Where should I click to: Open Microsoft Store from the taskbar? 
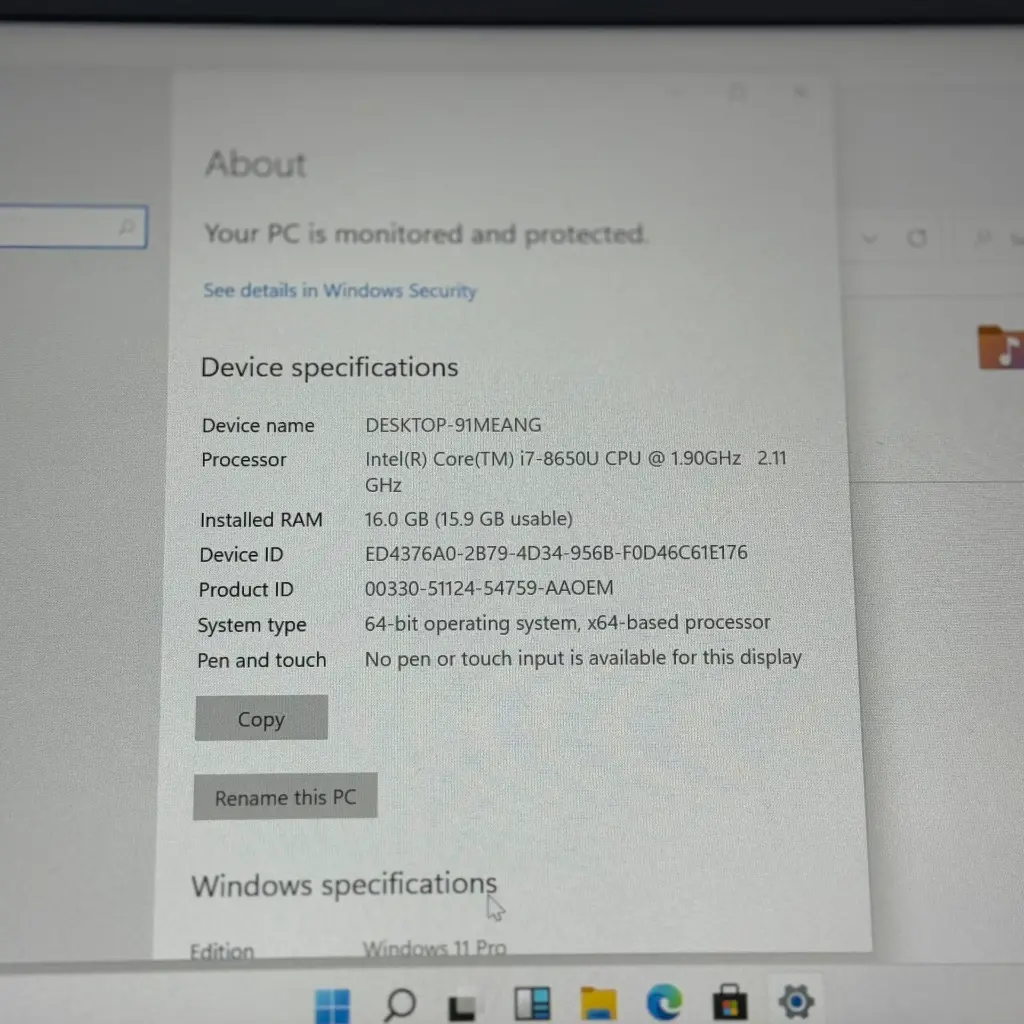click(x=729, y=1002)
